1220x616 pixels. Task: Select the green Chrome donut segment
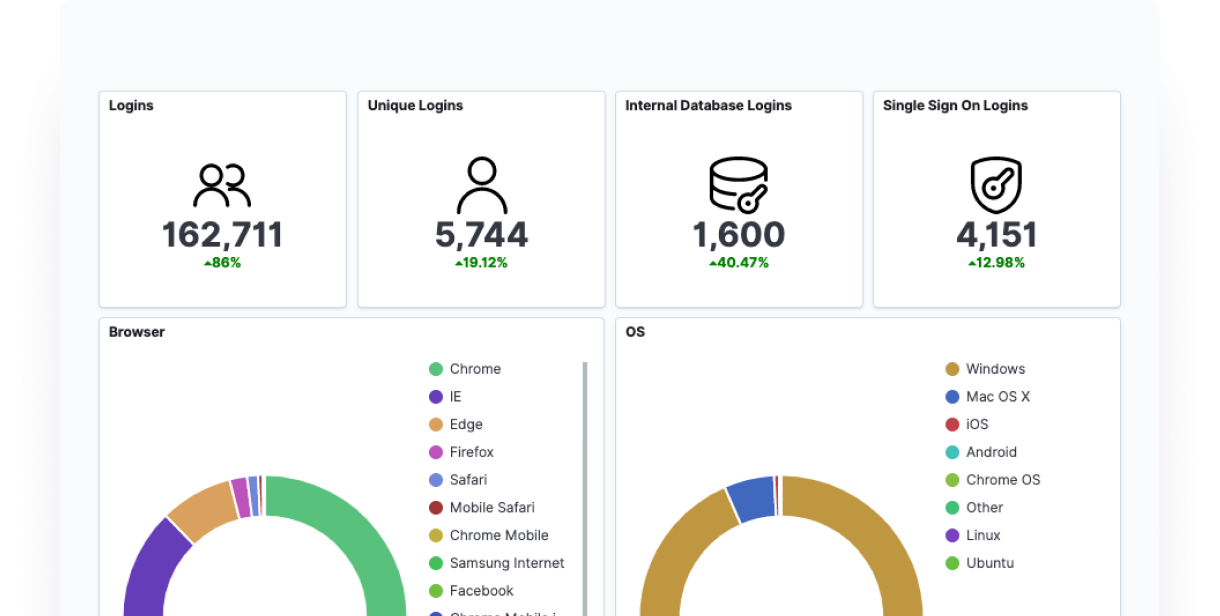[x=360, y=530]
